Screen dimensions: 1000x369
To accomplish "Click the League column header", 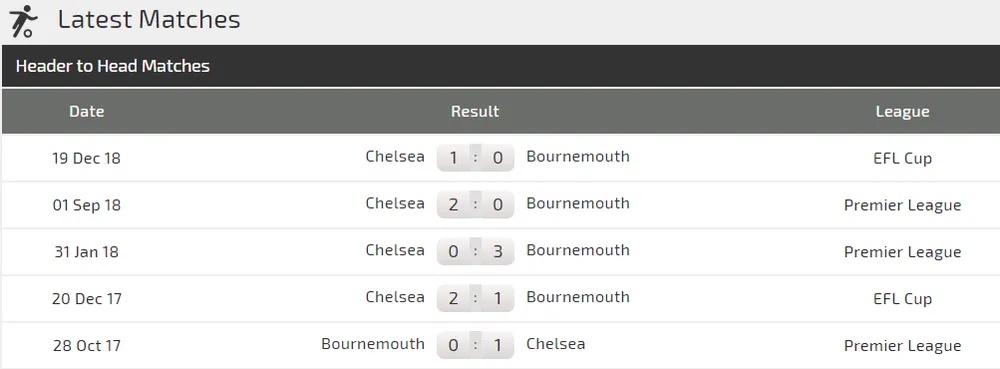I will tap(902, 112).
